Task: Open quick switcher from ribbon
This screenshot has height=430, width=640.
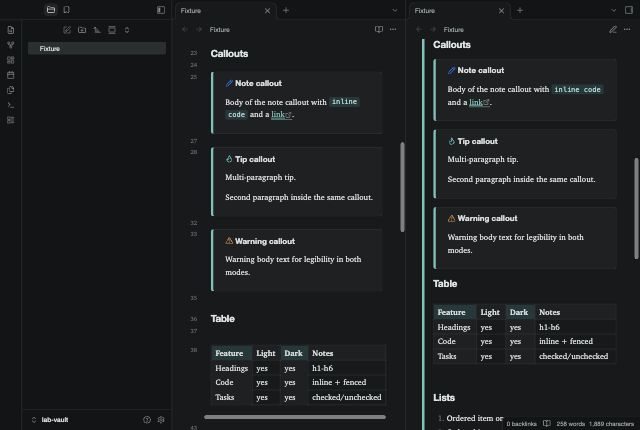Action: [x=11, y=30]
